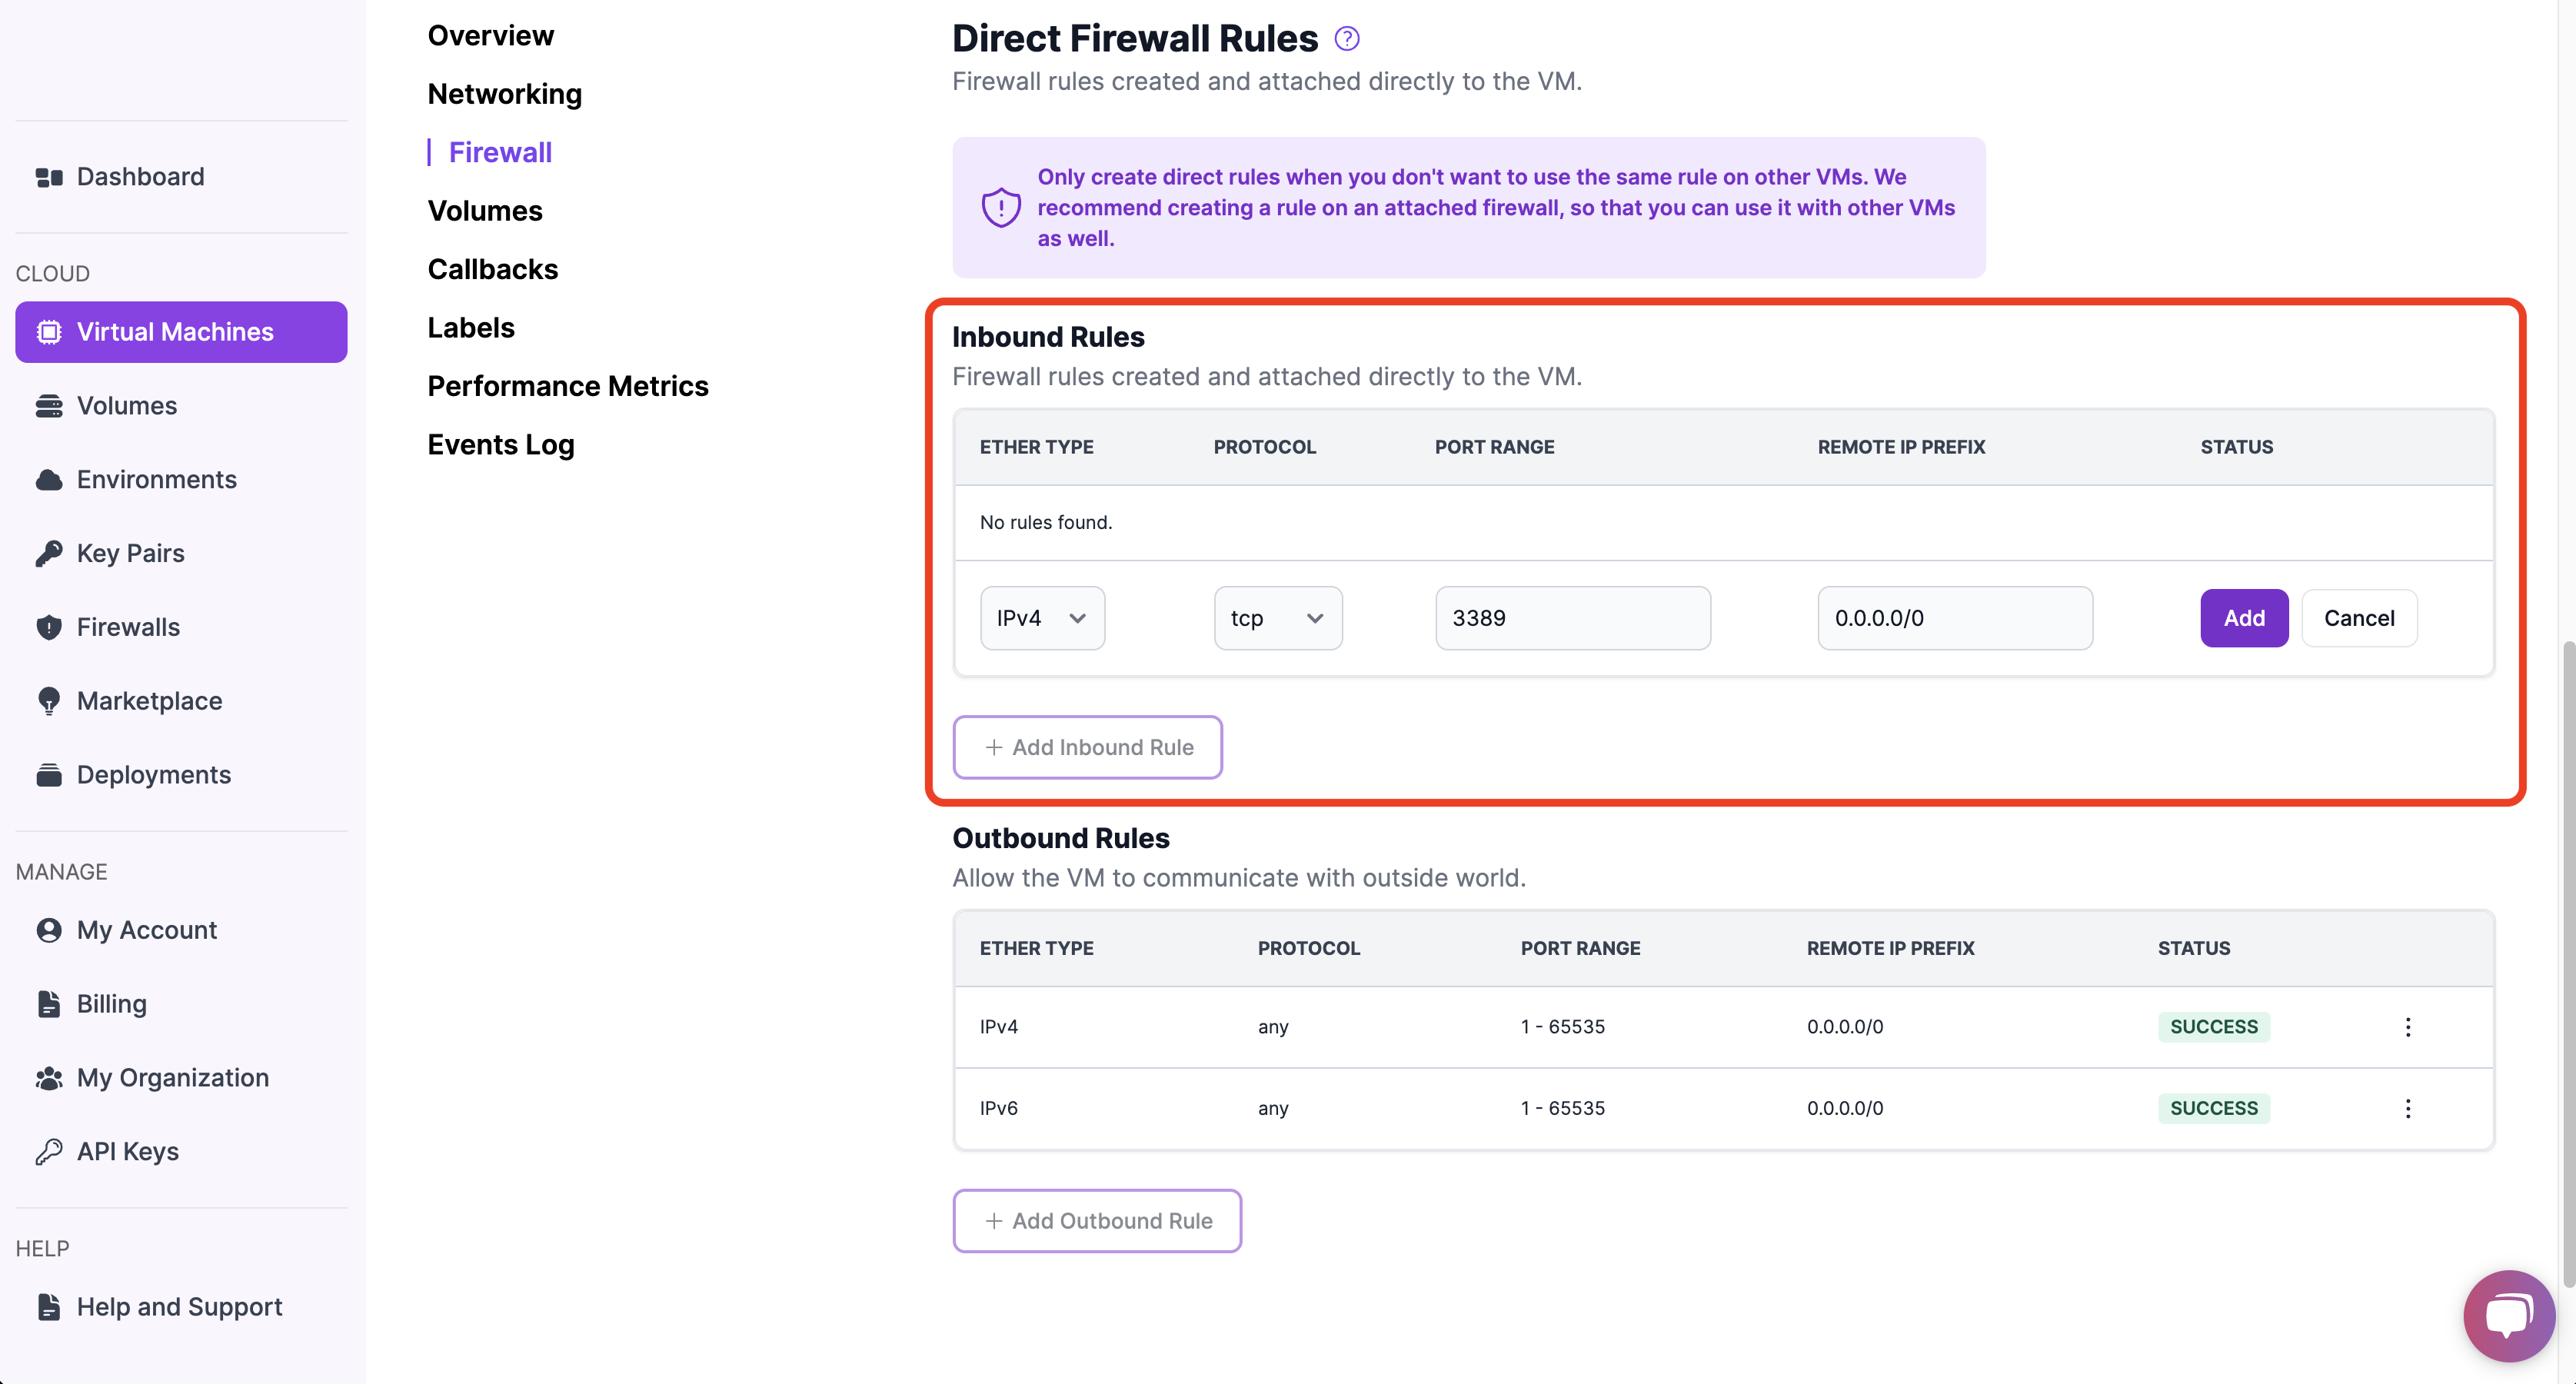Select Key Pairs in the sidebar
2576x1384 pixels.
coord(130,552)
